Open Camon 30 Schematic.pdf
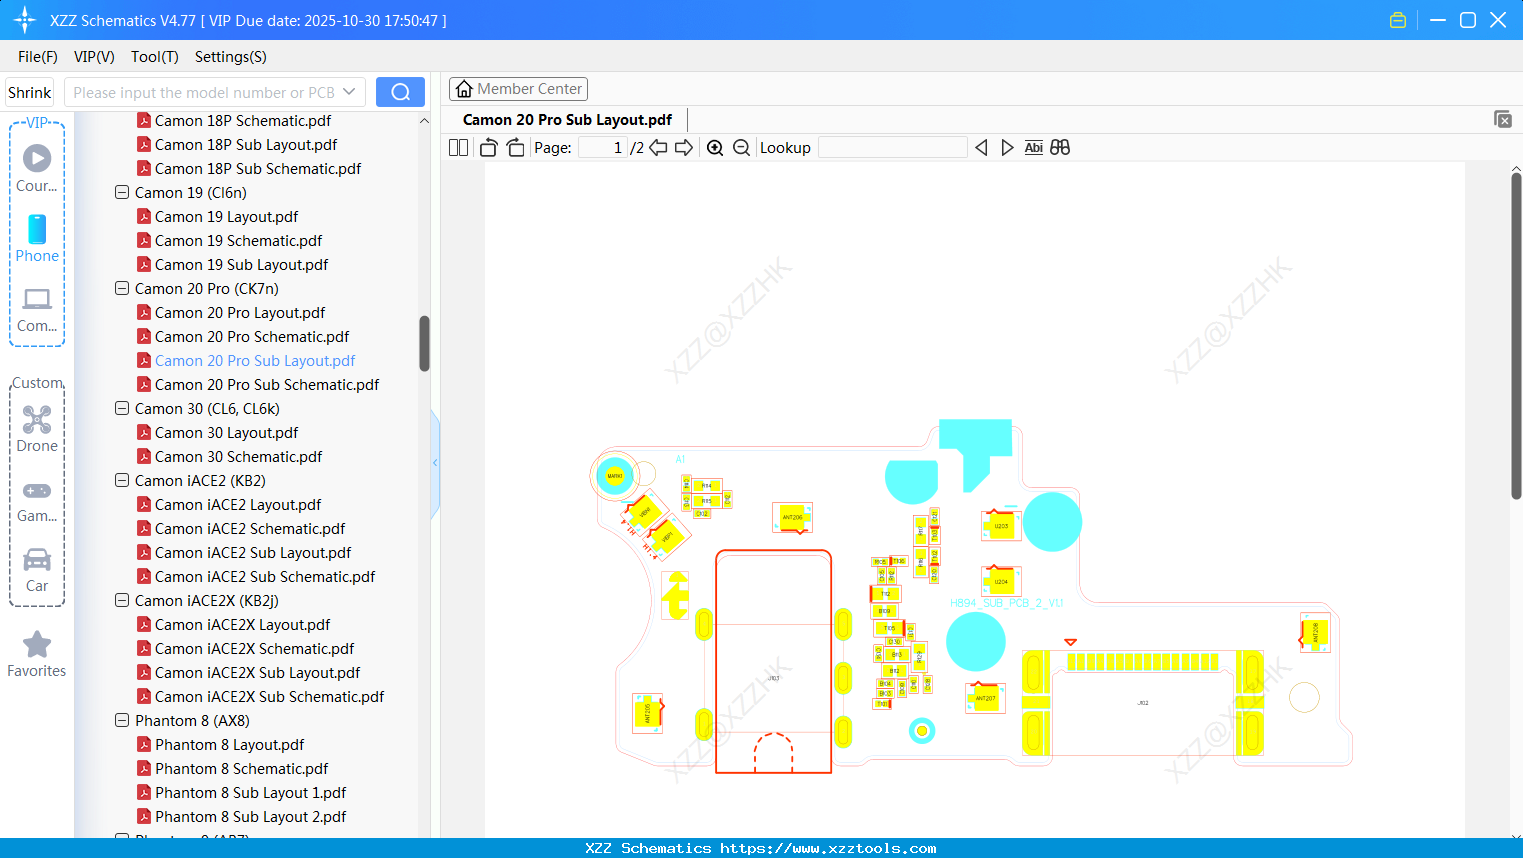 (x=238, y=456)
